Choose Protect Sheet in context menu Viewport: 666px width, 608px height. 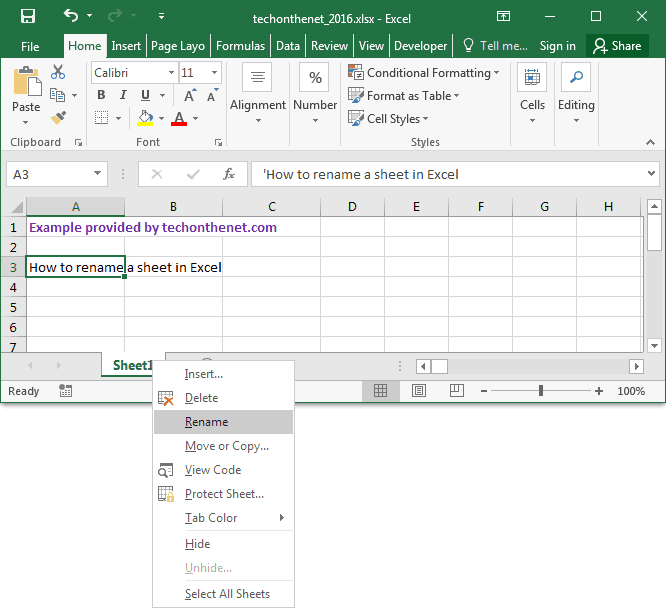(223, 494)
